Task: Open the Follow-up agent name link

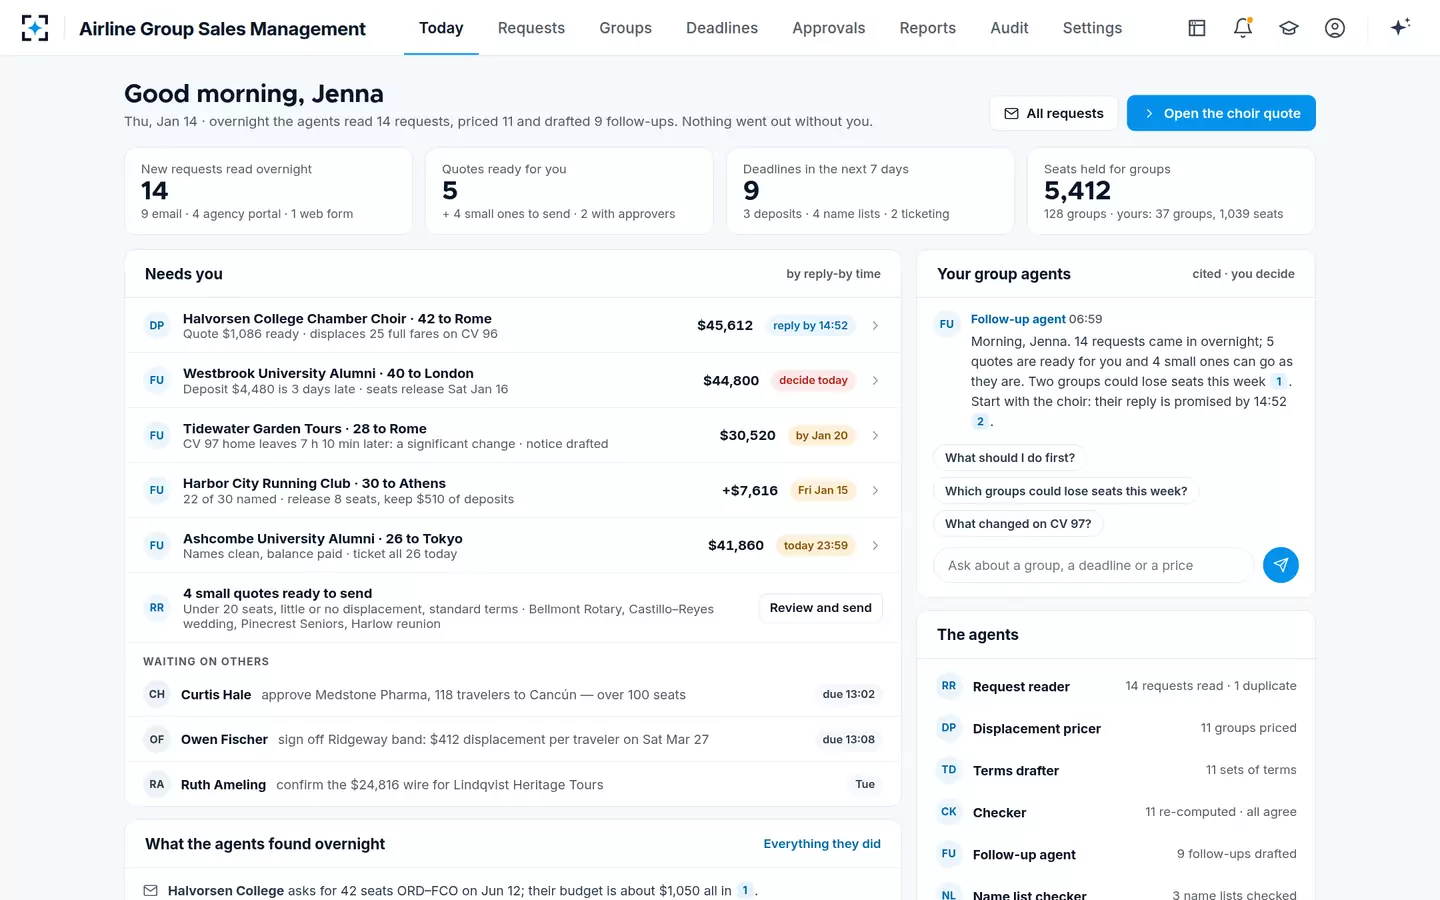Action: pos(1018,319)
